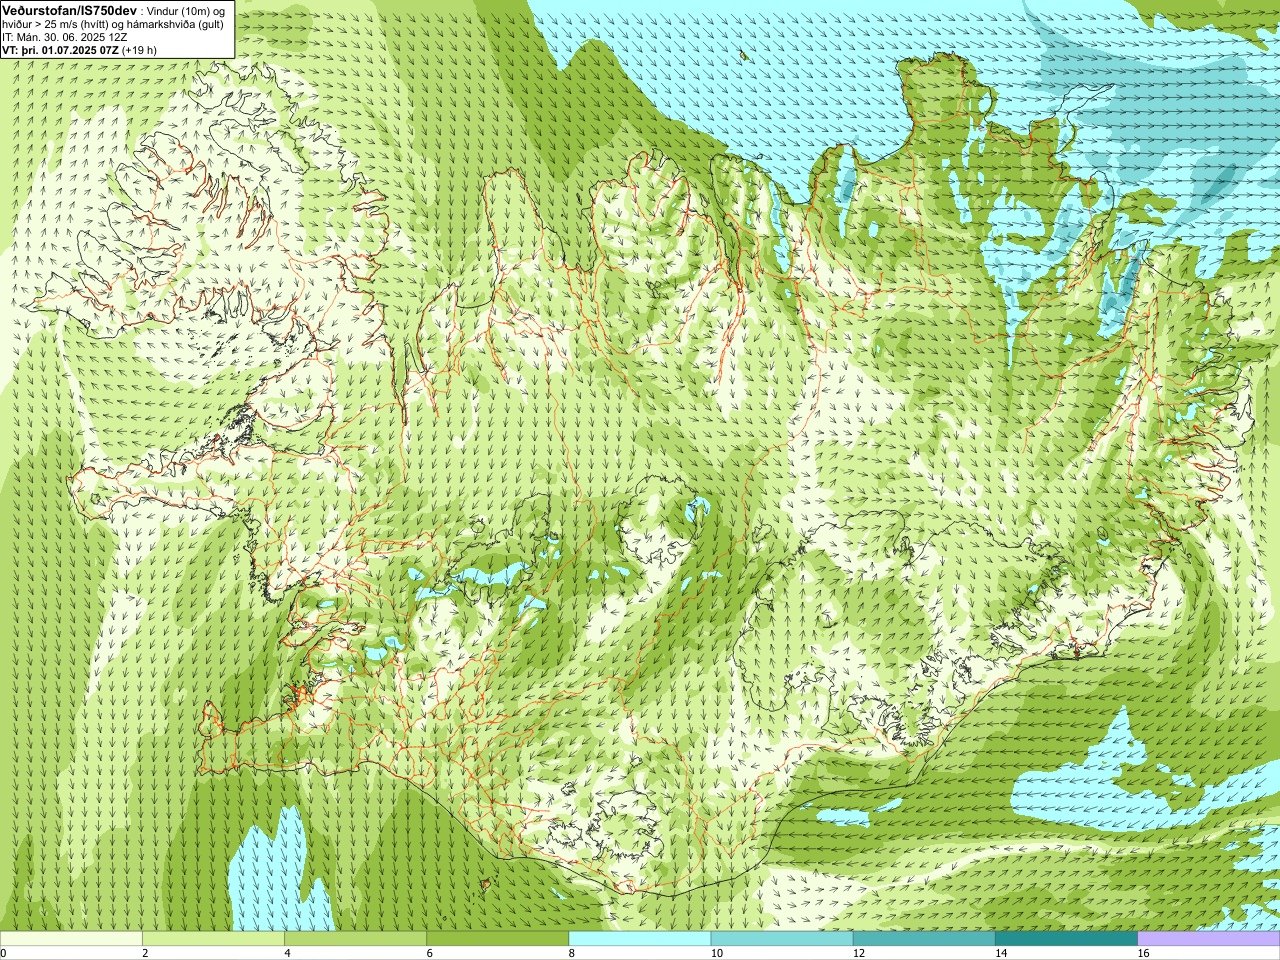Click the legend scale value "2"
This screenshot has height=960, width=1280.
(x=145, y=953)
